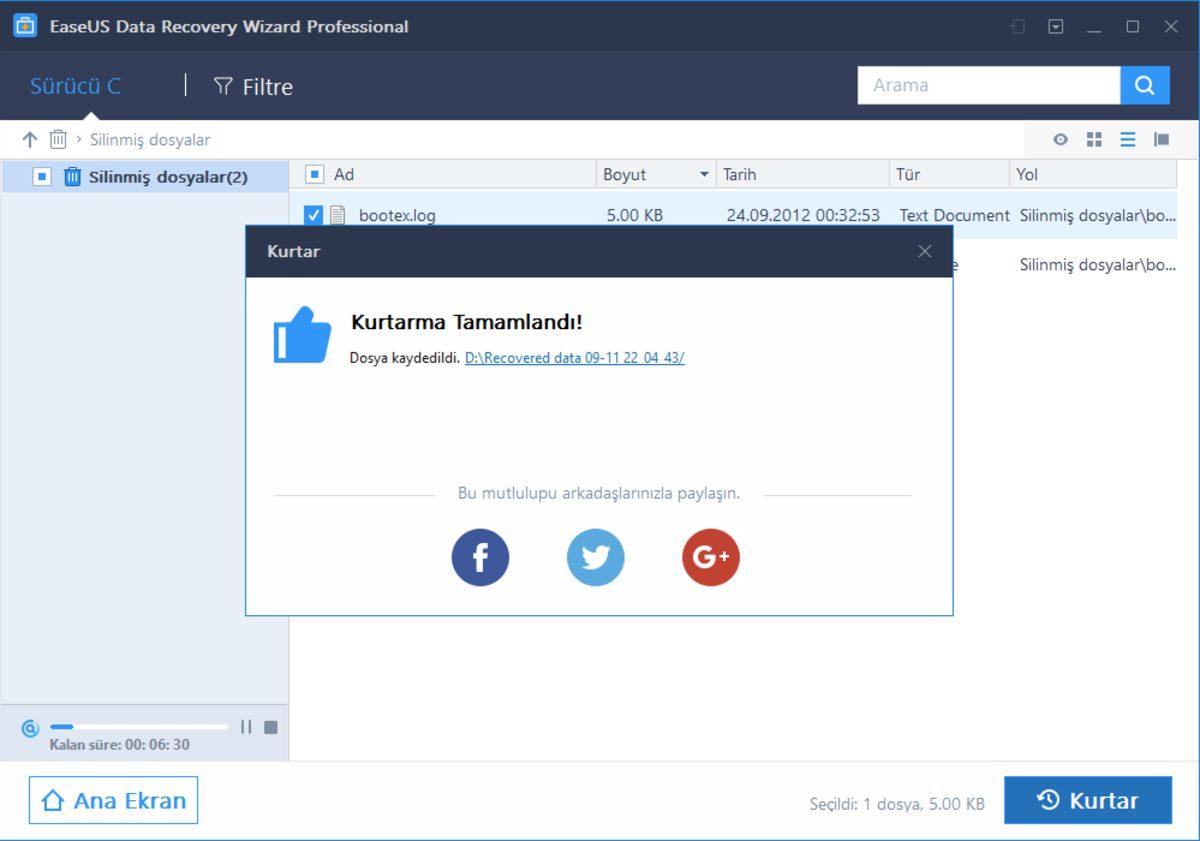Go up one folder level
The image size is (1200, 841).
click(29, 140)
